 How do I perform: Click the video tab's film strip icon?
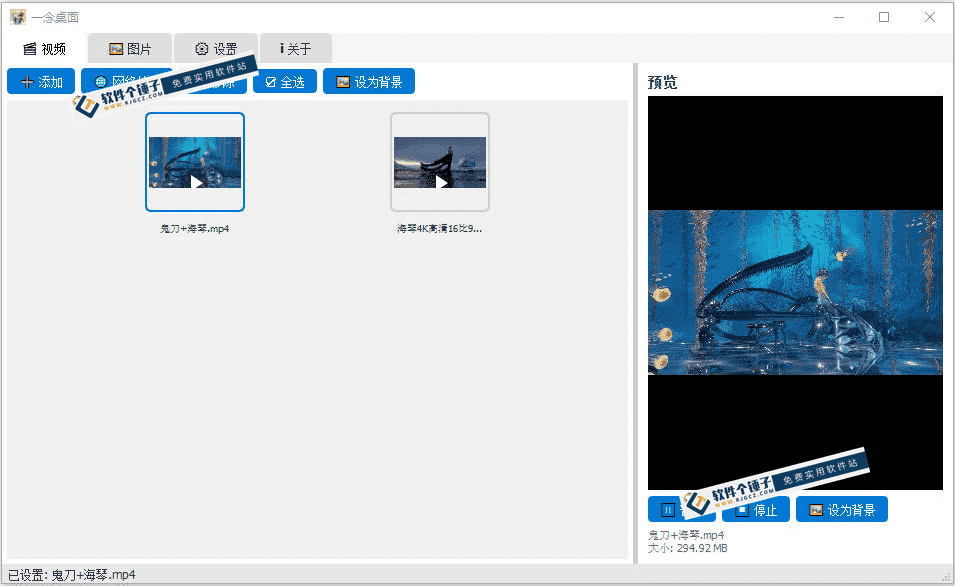27,47
